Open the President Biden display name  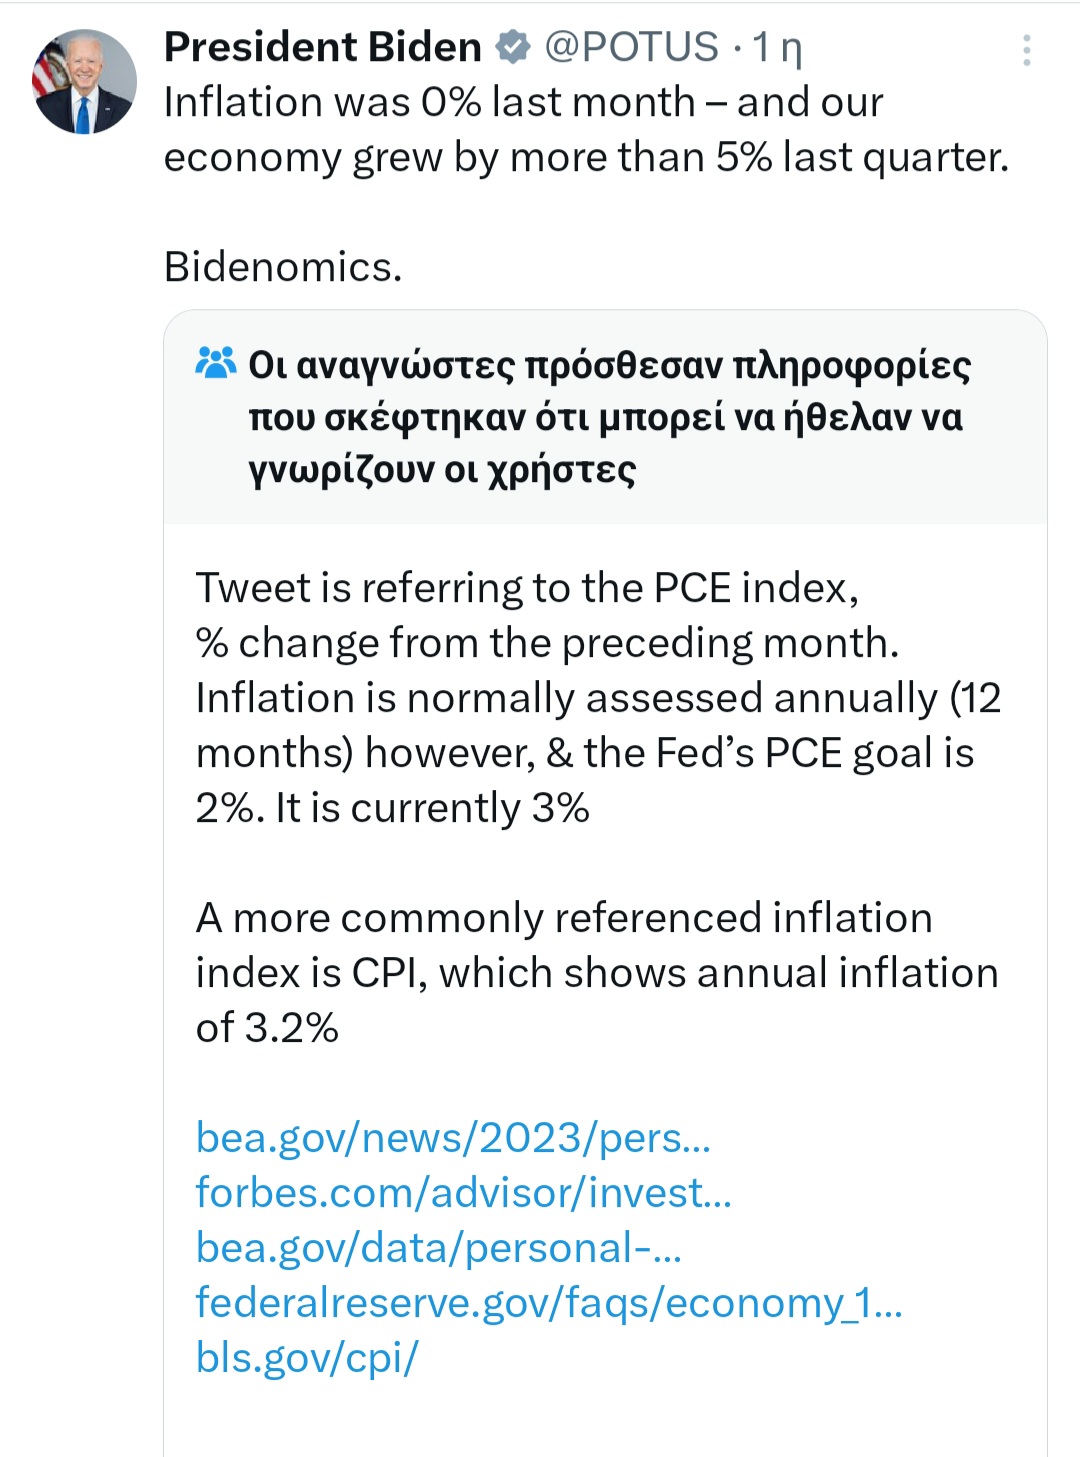(x=322, y=47)
